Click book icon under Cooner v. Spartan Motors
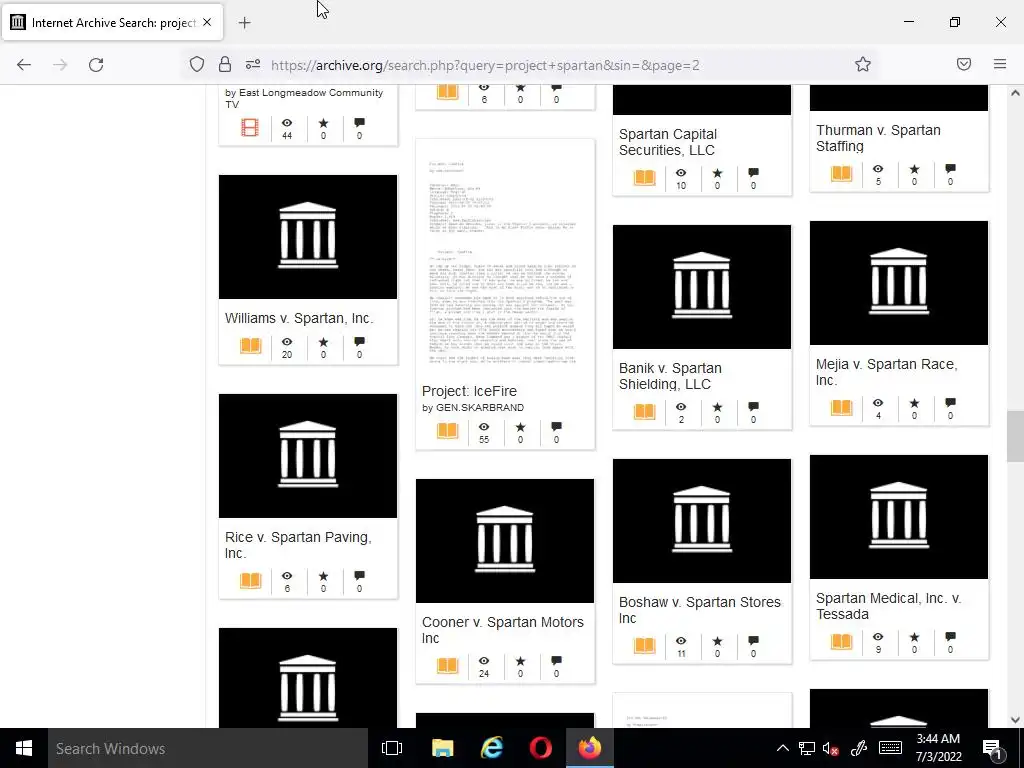The image size is (1024, 768). [447, 665]
